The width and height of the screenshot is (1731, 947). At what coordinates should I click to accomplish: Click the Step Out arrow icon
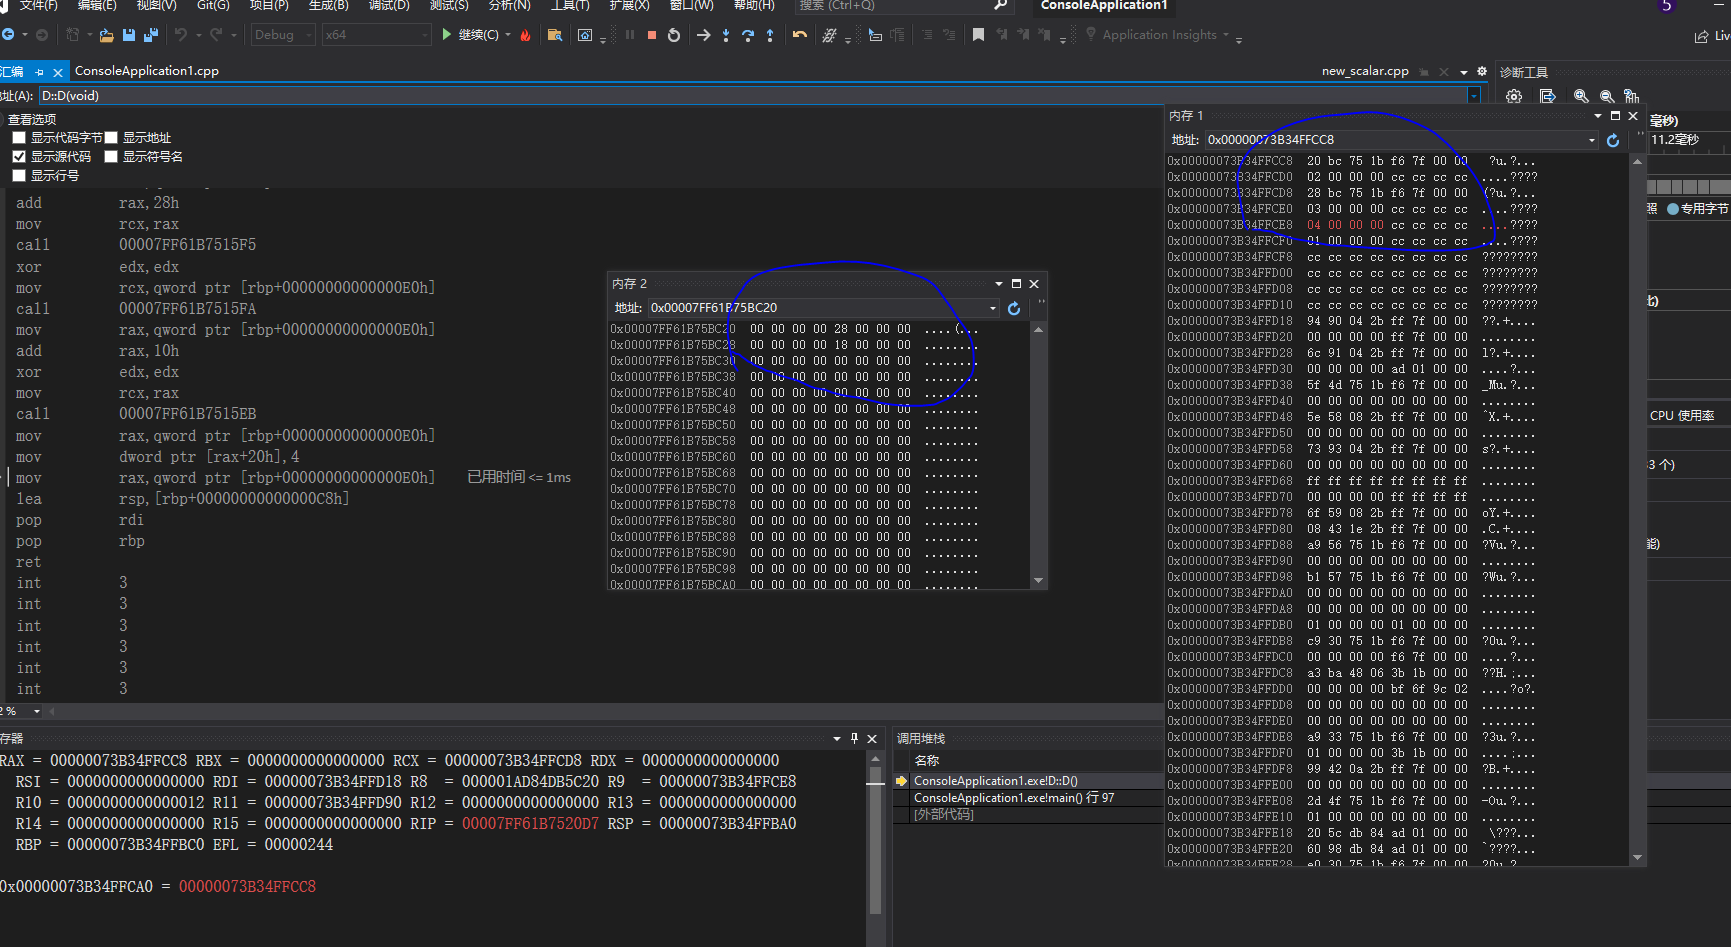(x=770, y=35)
